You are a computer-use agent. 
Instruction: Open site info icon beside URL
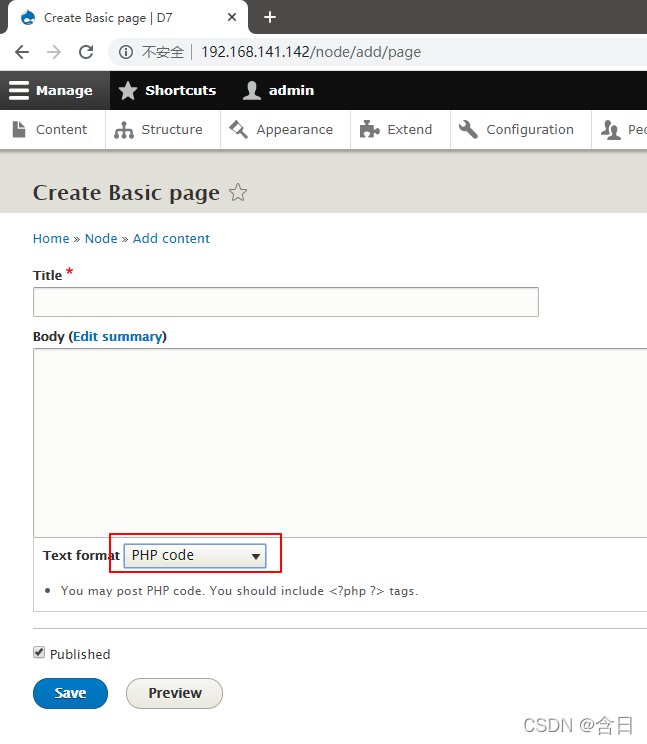coord(126,52)
